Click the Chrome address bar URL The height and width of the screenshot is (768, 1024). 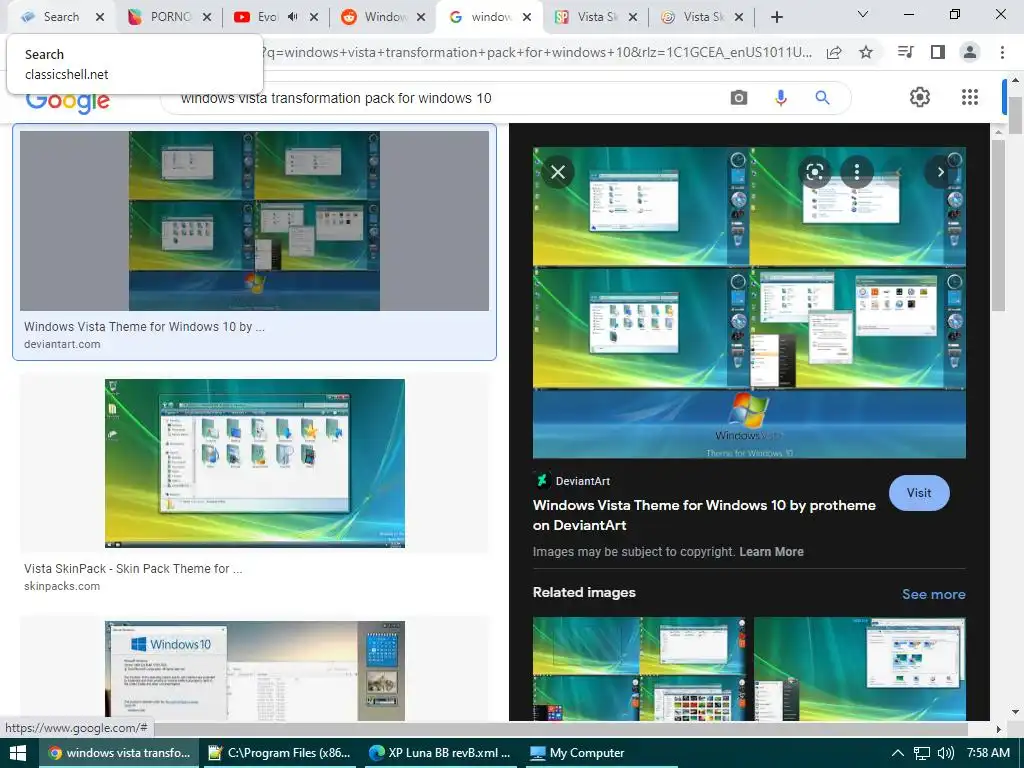click(536, 52)
